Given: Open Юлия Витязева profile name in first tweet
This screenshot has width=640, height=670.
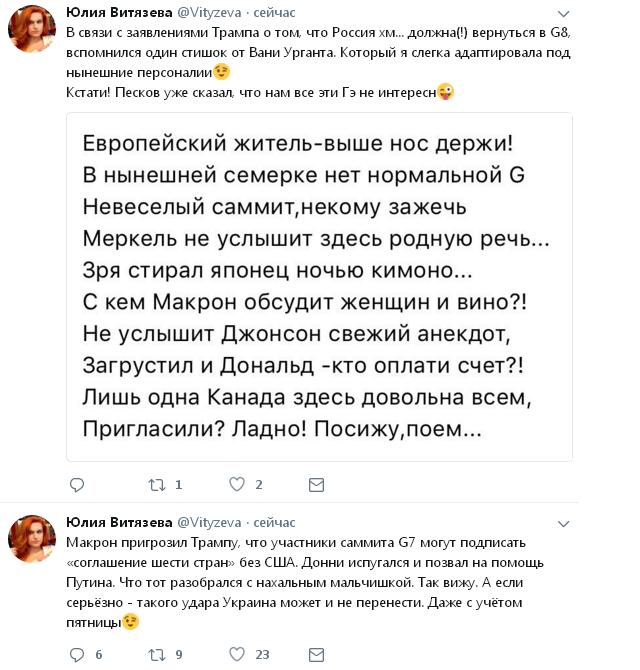Looking at the screenshot, I should tap(119, 12).
